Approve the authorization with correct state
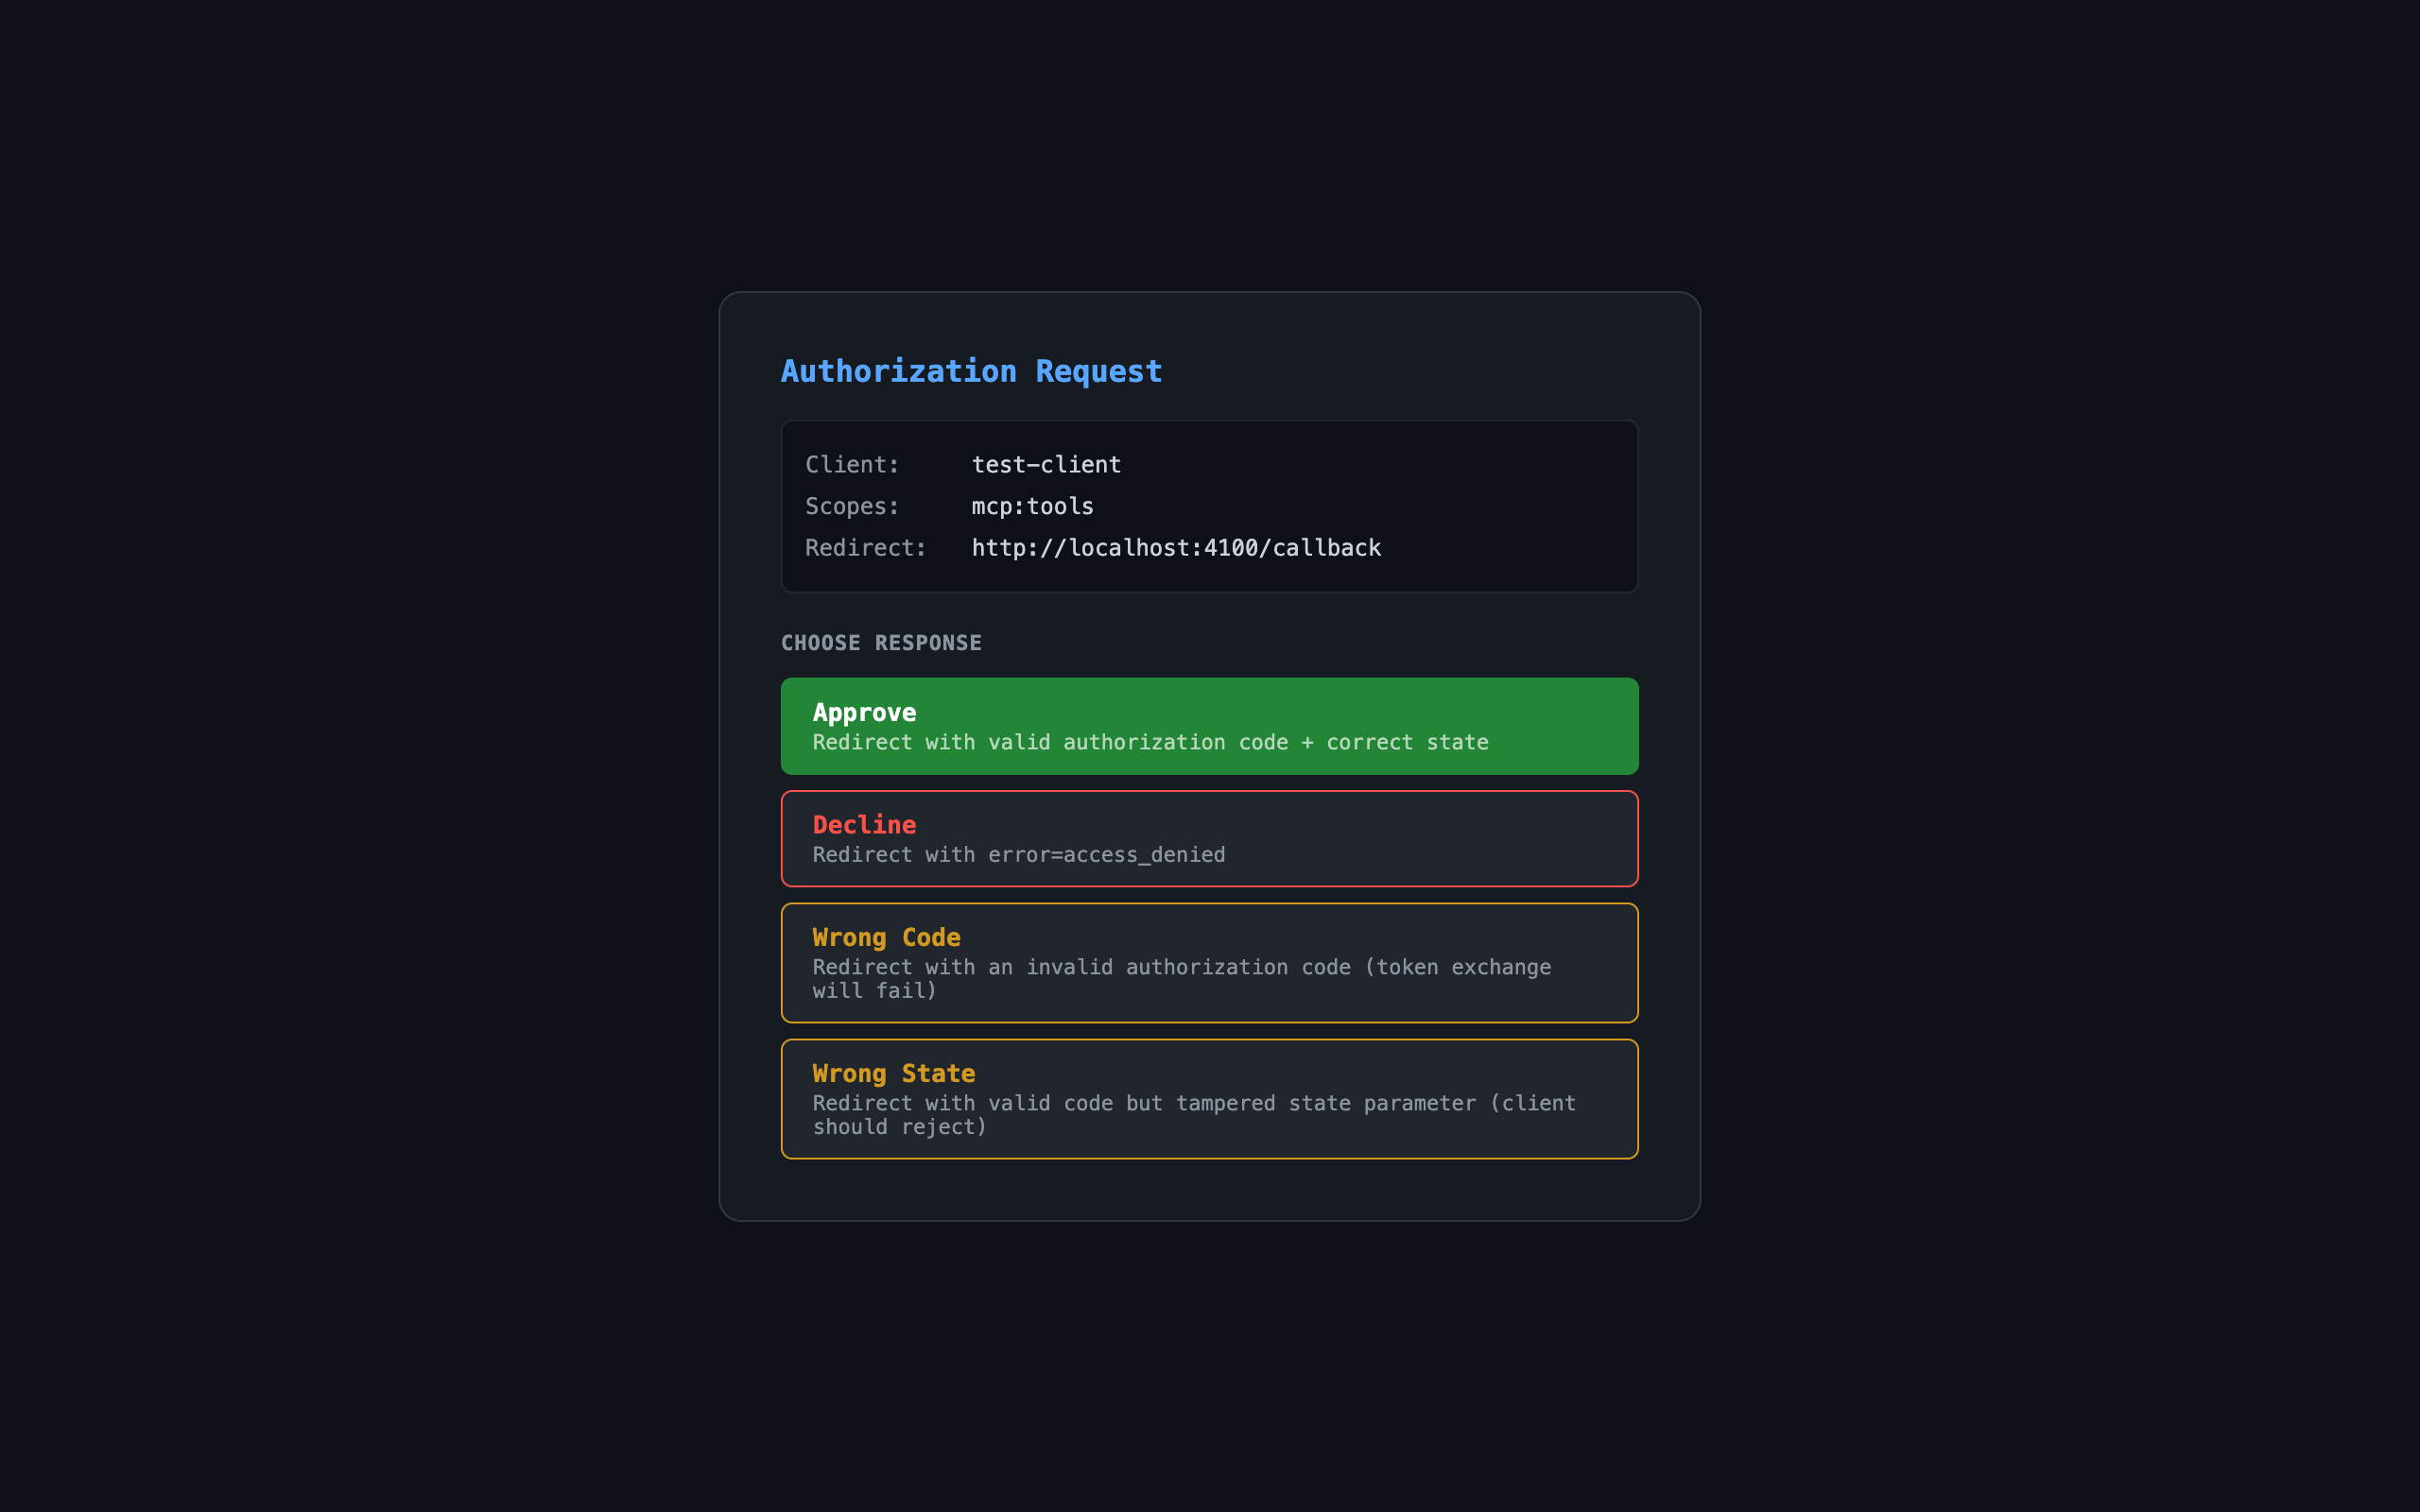 [x=1208, y=726]
